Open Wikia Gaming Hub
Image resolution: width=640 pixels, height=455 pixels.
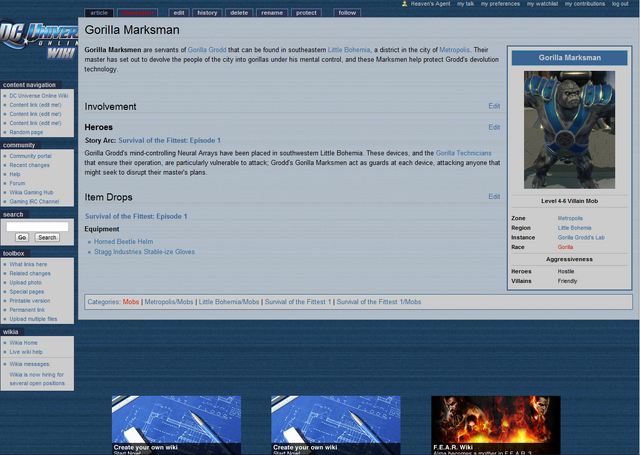tap(31, 193)
